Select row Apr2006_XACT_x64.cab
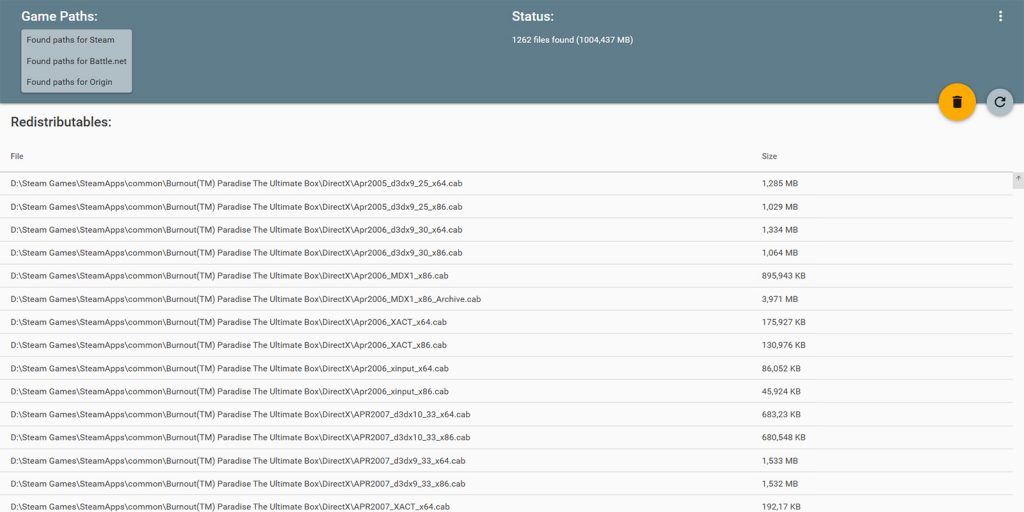 (506, 322)
